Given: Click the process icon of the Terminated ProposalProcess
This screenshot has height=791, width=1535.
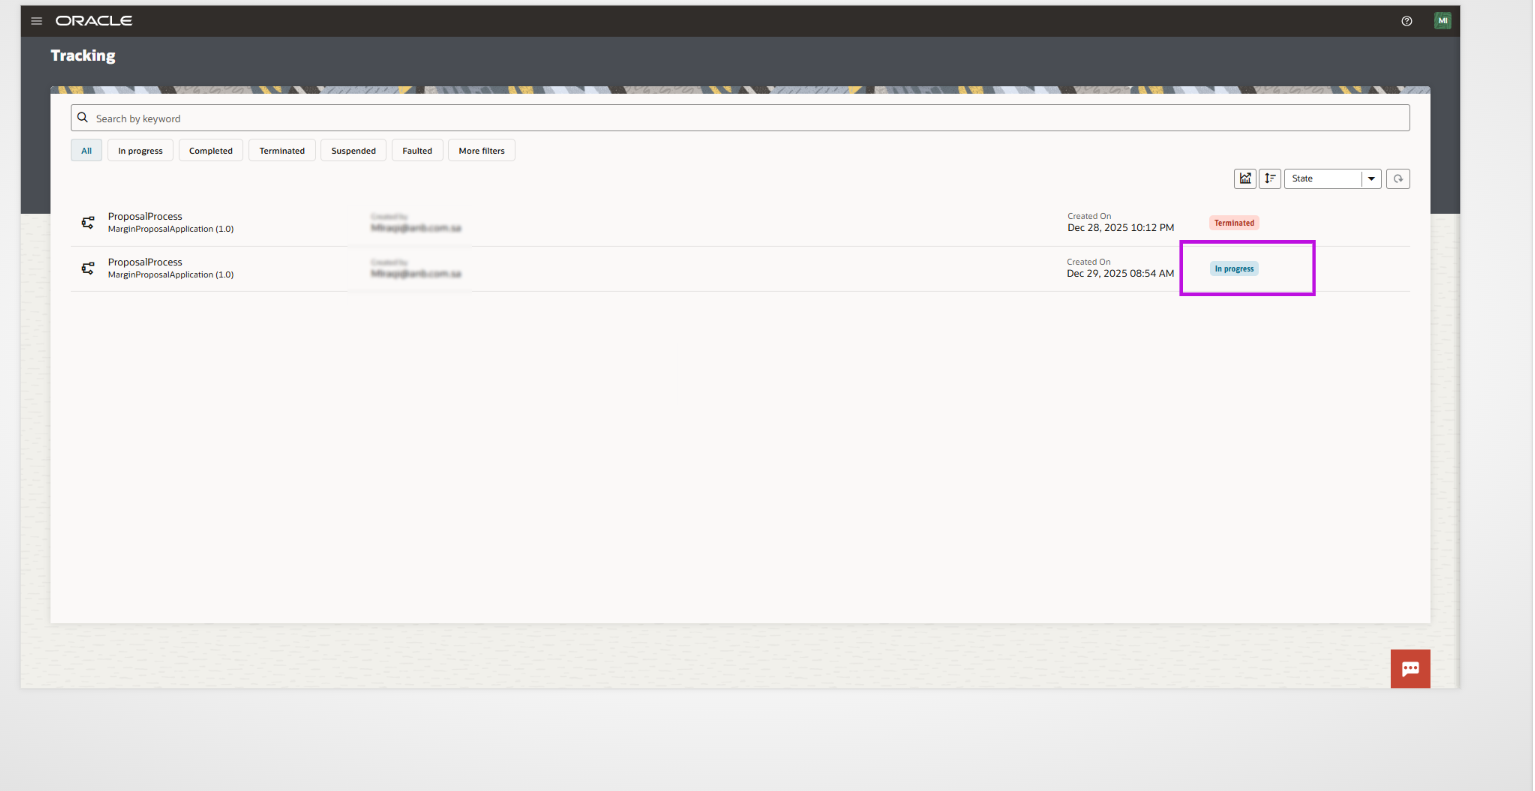Looking at the screenshot, I should point(88,223).
